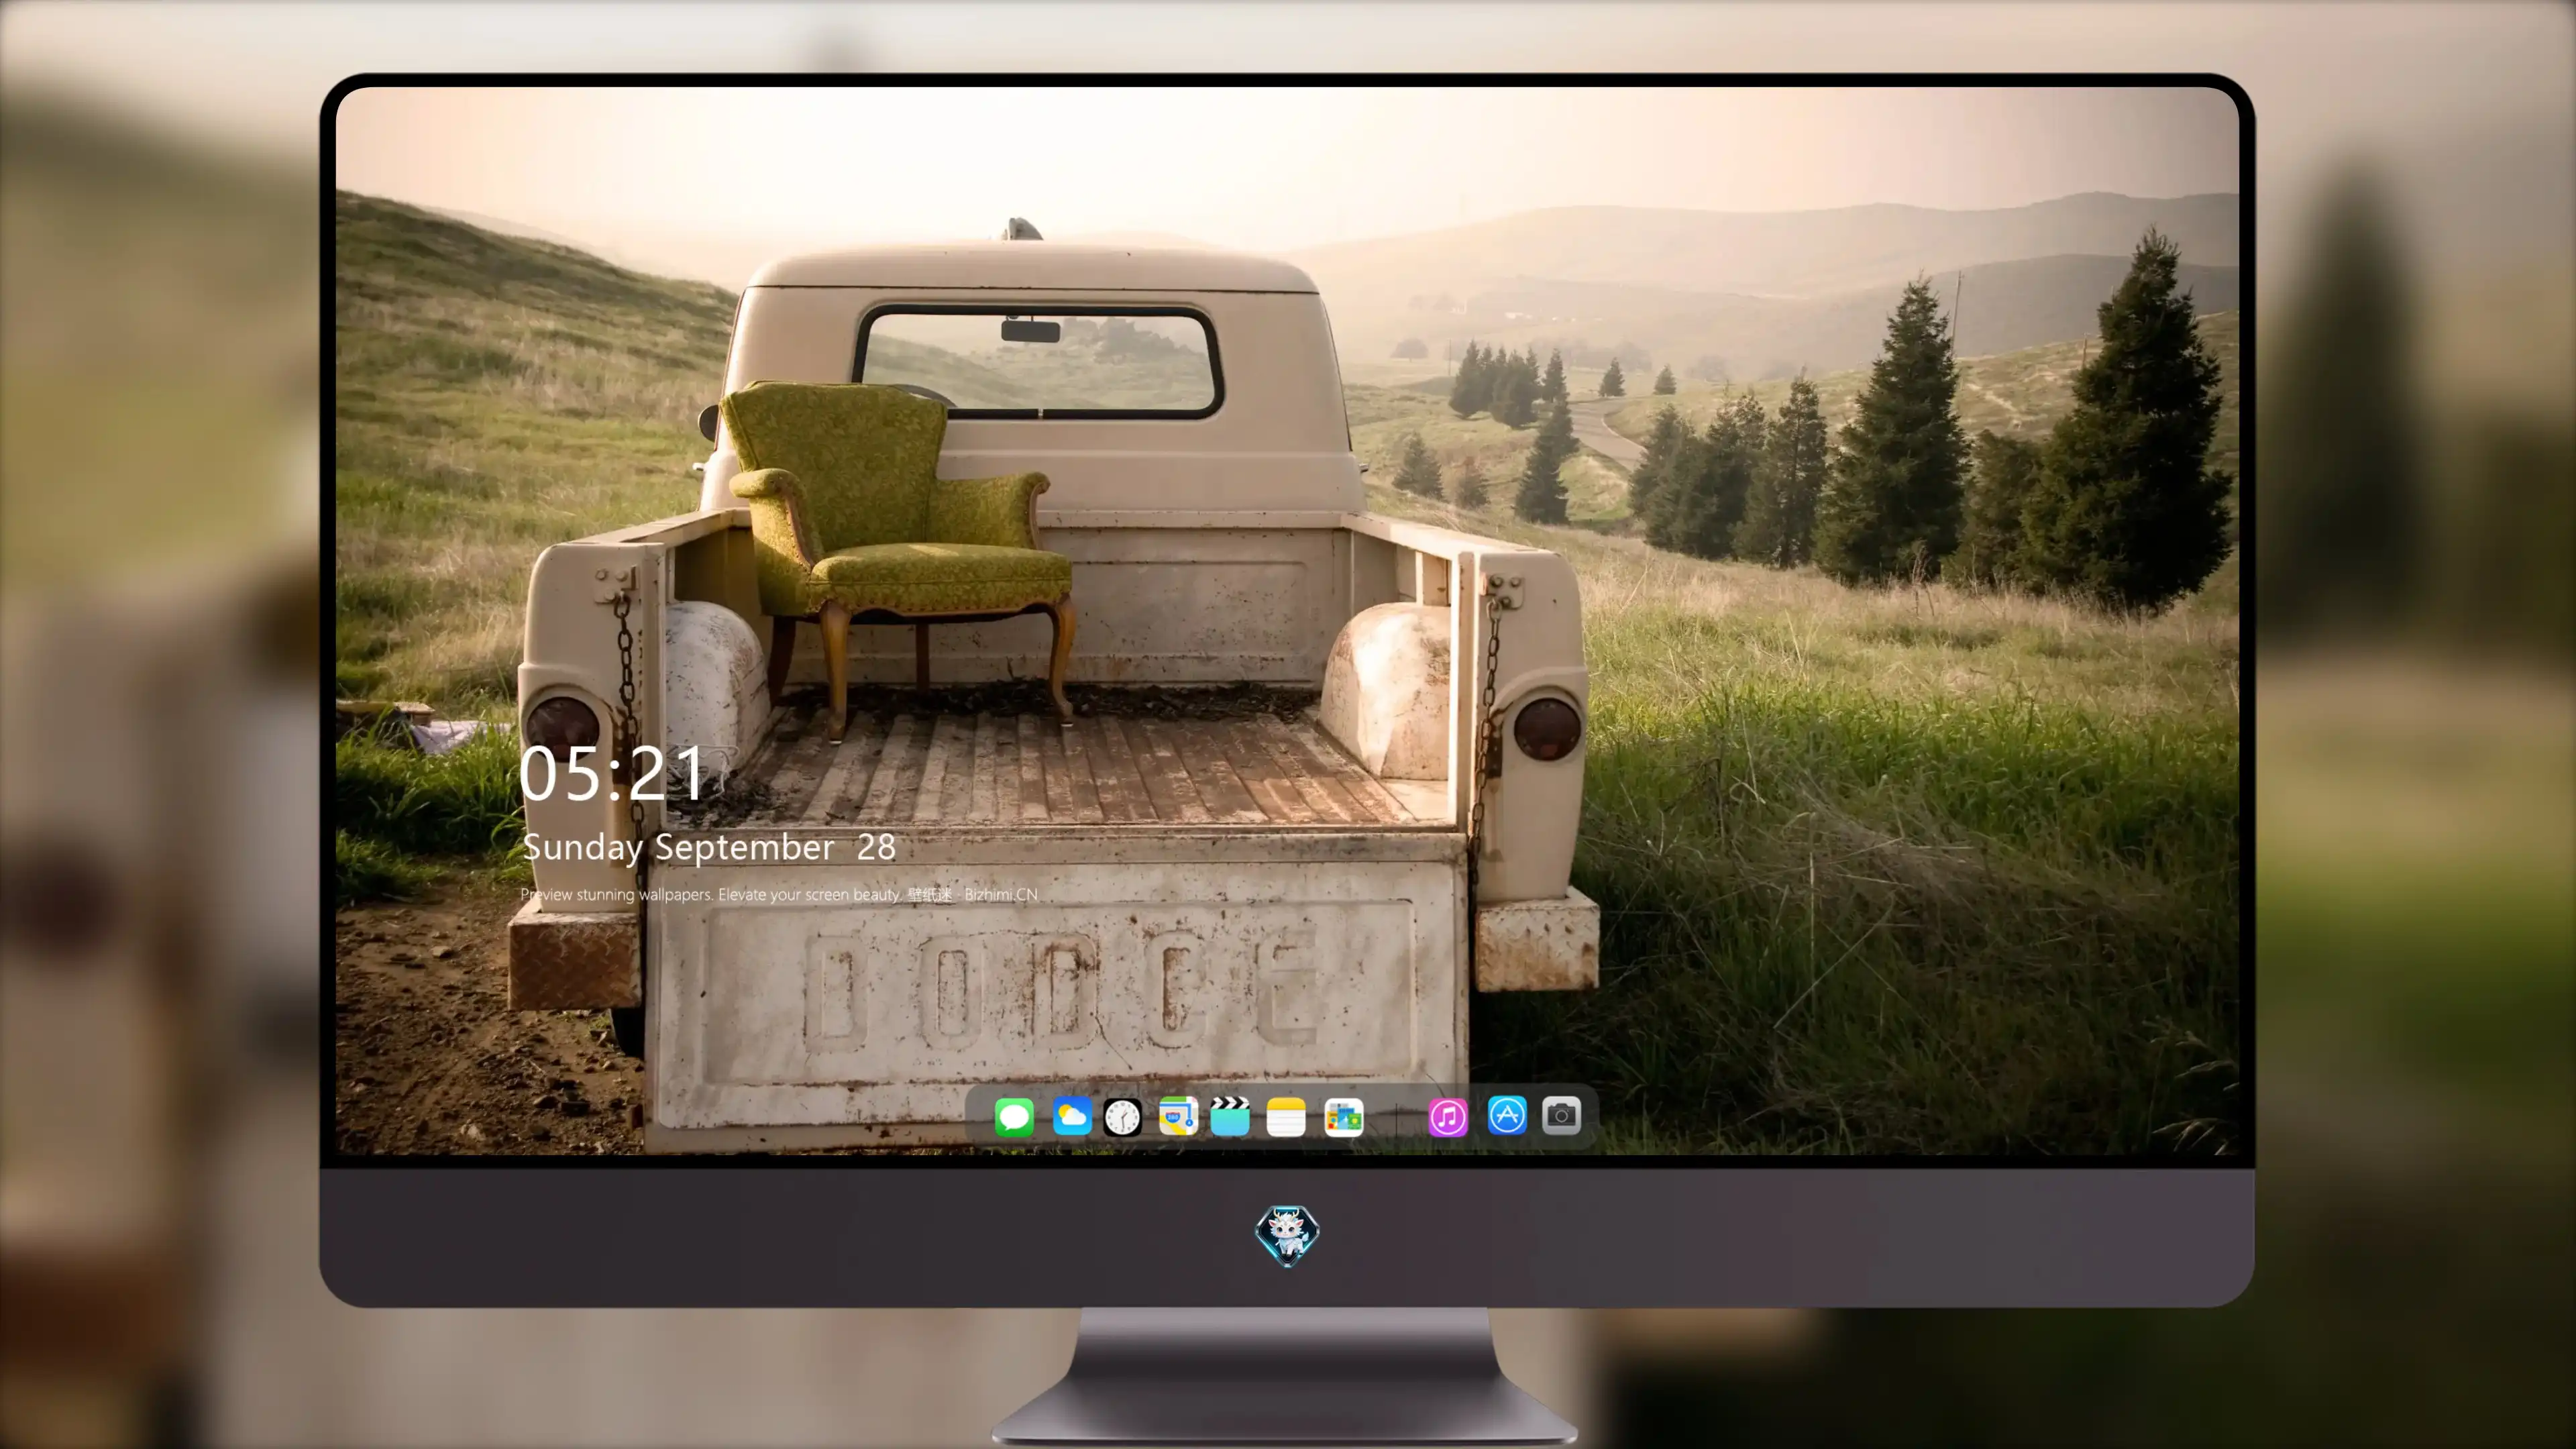2576x1449 pixels.
Task: Select the 'Sunday September 28' date text
Action: tap(709, 848)
